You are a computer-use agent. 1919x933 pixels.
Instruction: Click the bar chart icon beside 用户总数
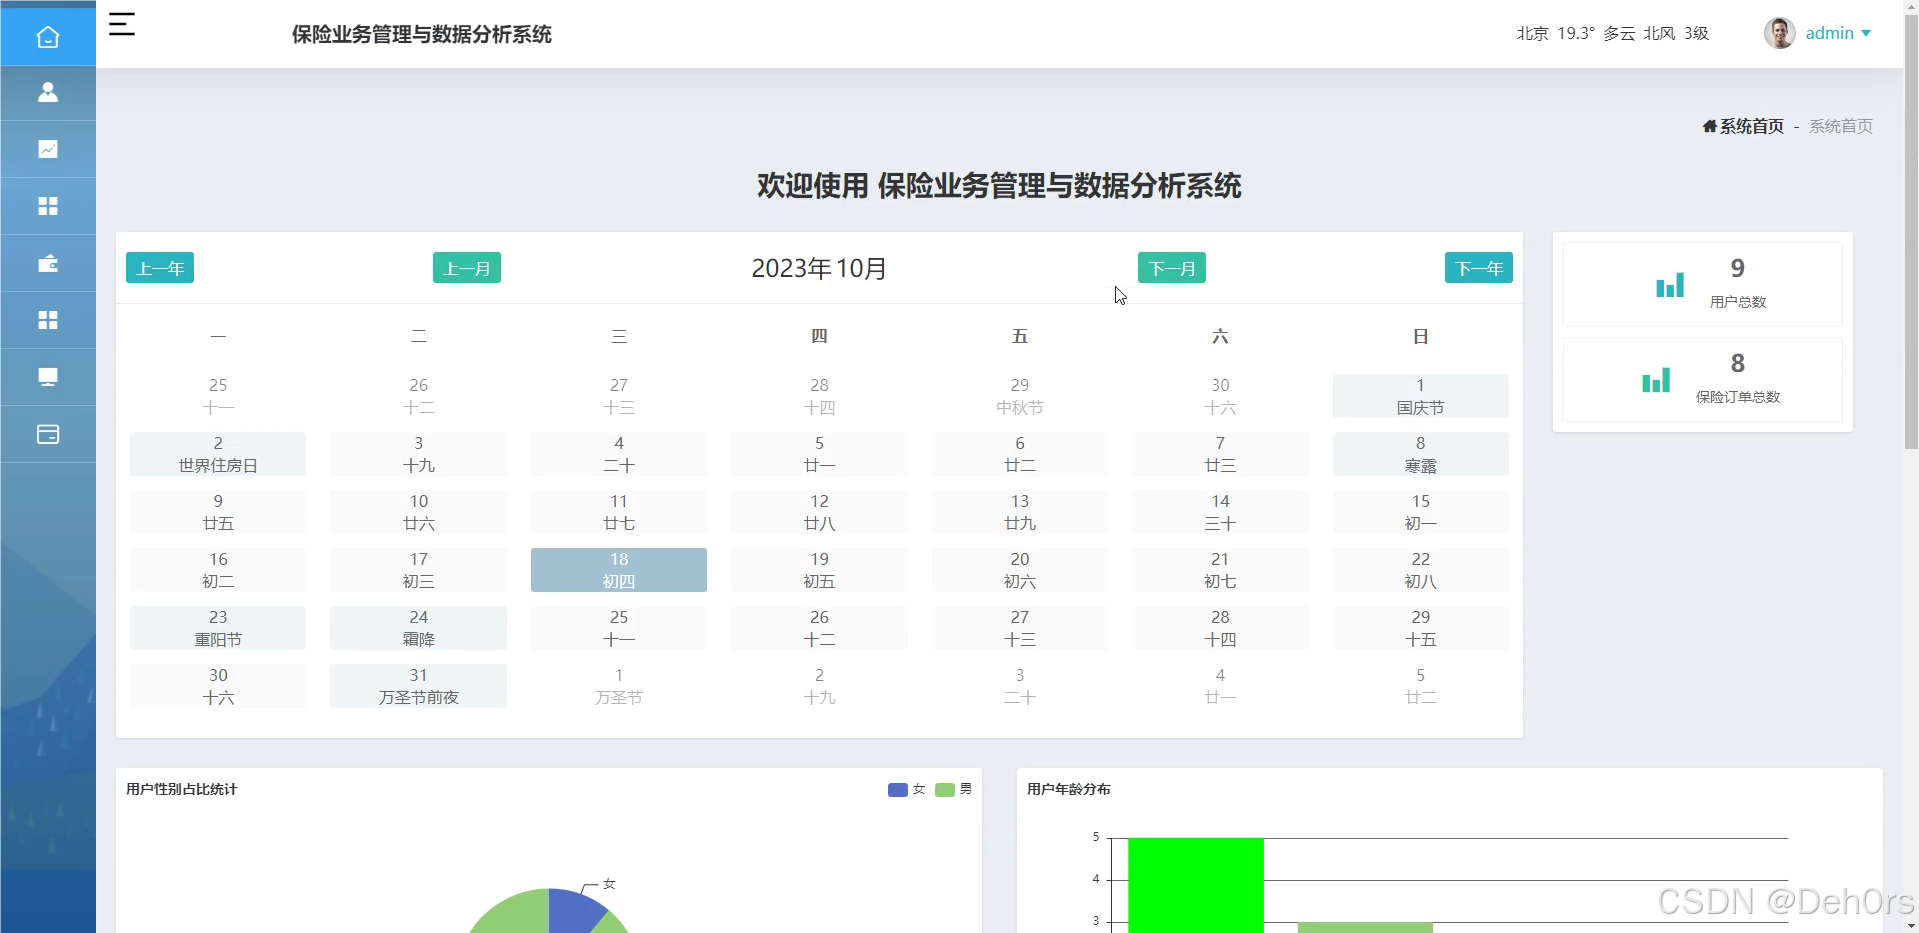coord(1670,285)
